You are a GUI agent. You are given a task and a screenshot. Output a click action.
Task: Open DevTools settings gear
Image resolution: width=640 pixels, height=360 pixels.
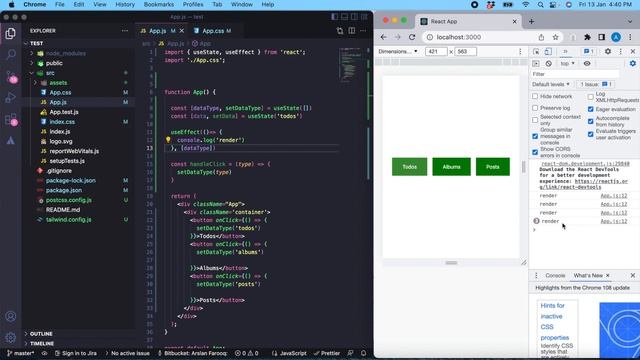(608, 51)
